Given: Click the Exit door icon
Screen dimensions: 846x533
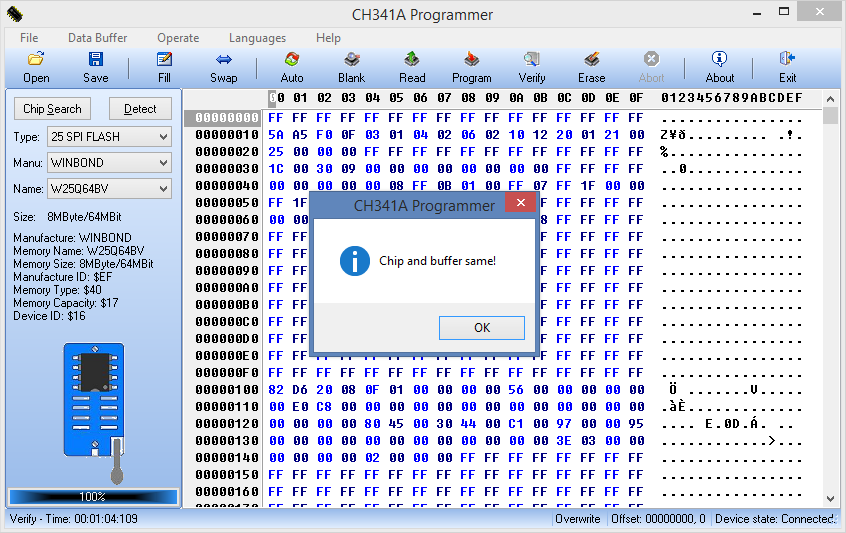Looking at the screenshot, I should 787,58.
